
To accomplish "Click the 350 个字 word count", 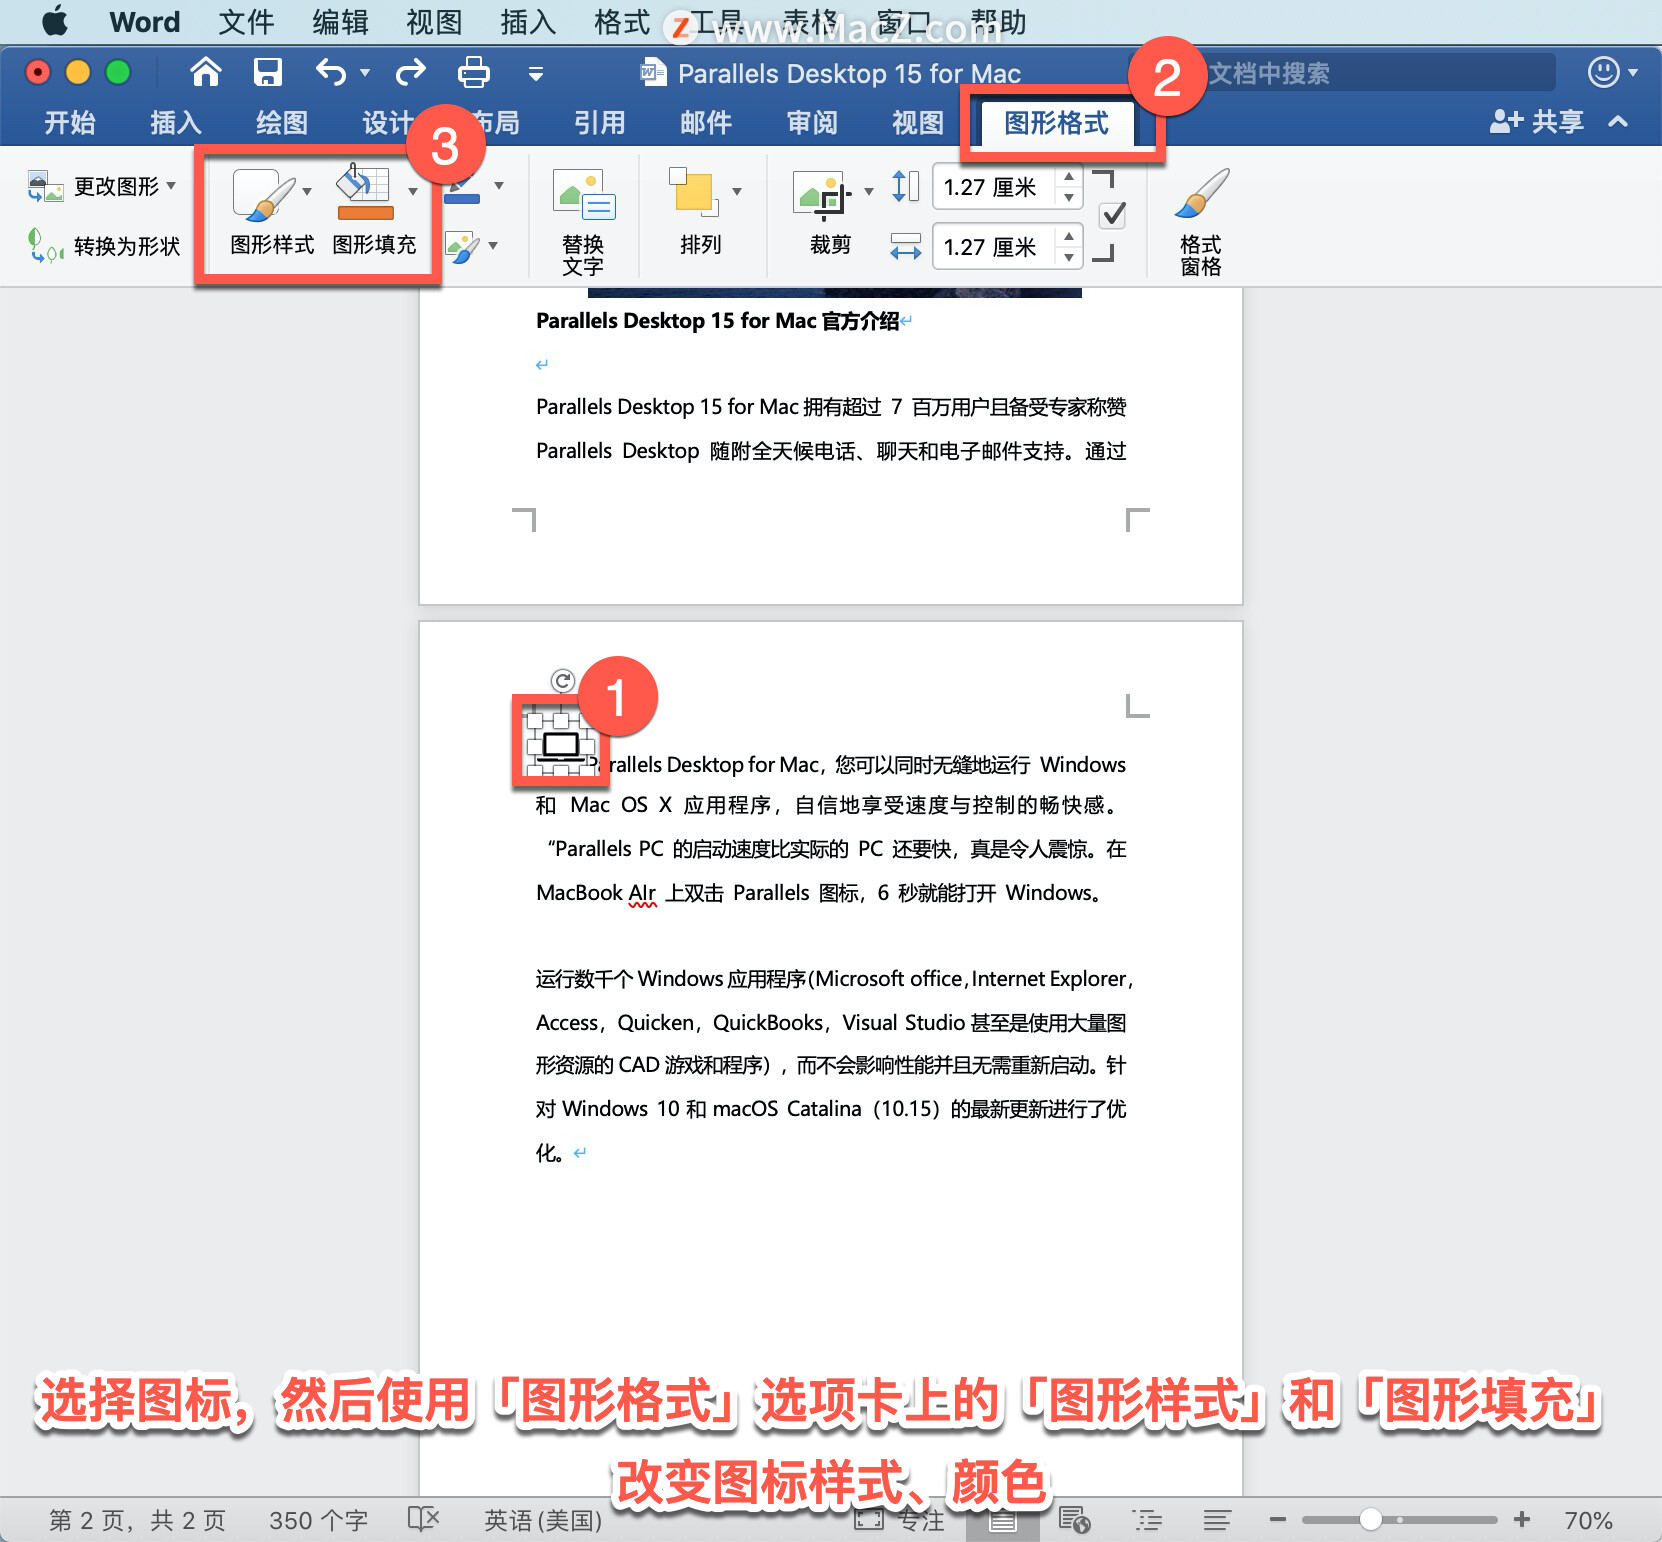I will (x=318, y=1520).
